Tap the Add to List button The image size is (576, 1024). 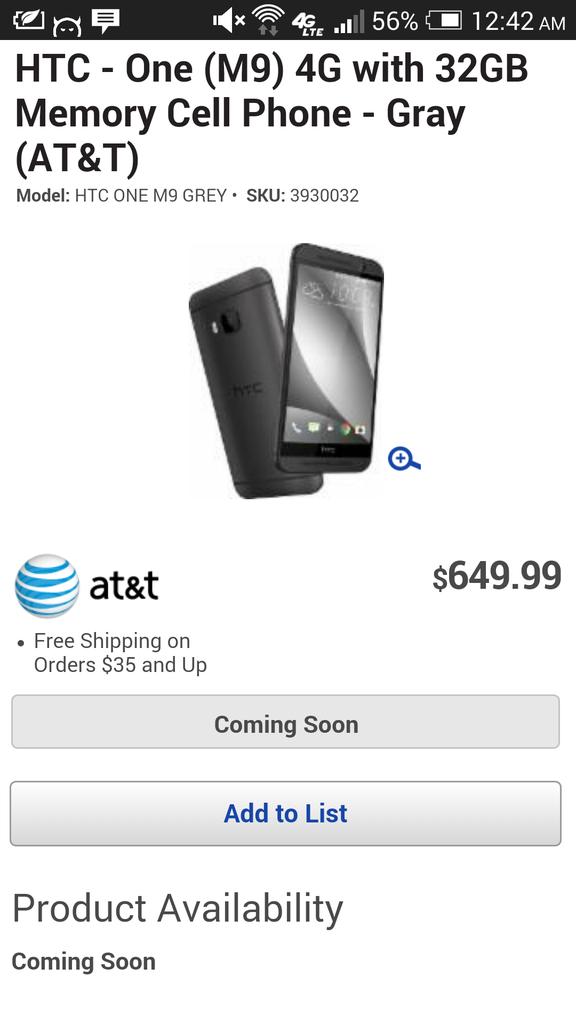pyautogui.click(x=285, y=813)
